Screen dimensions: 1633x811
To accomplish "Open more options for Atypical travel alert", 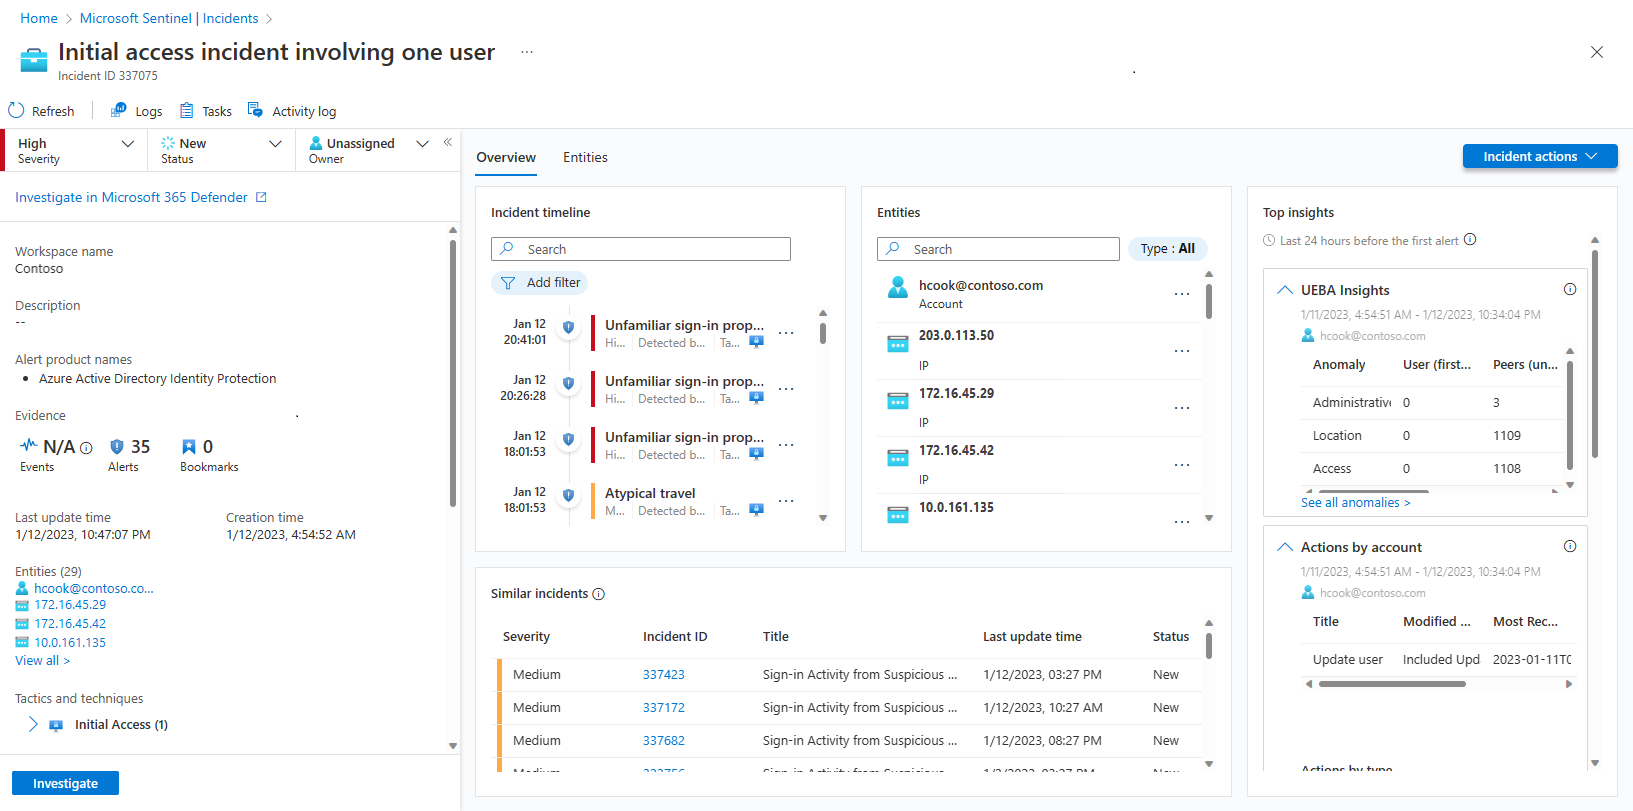I will coord(787,501).
